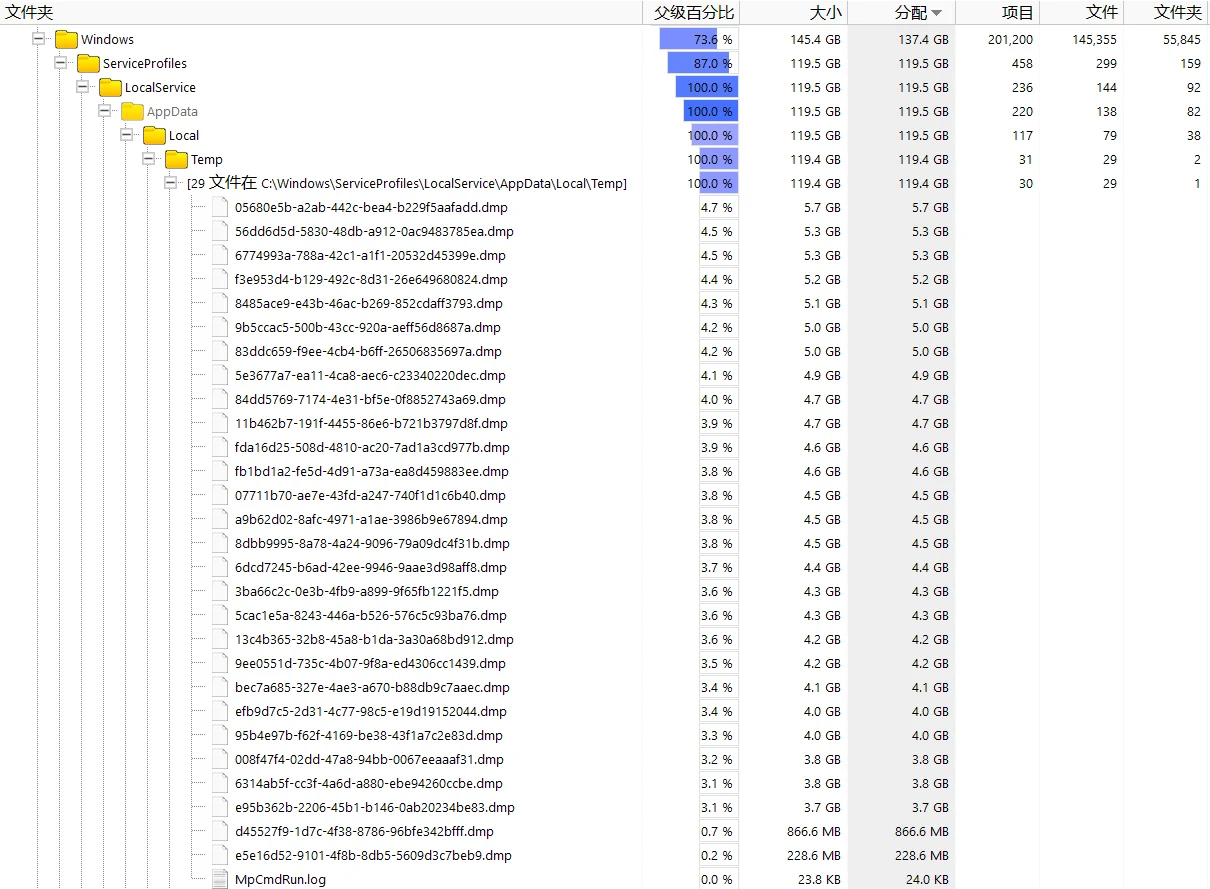Select 13c4b365-32b8-45a8-b1da-3a30a68bd912.dmp
This screenshot has width=1210, height=889.
click(374, 639)
